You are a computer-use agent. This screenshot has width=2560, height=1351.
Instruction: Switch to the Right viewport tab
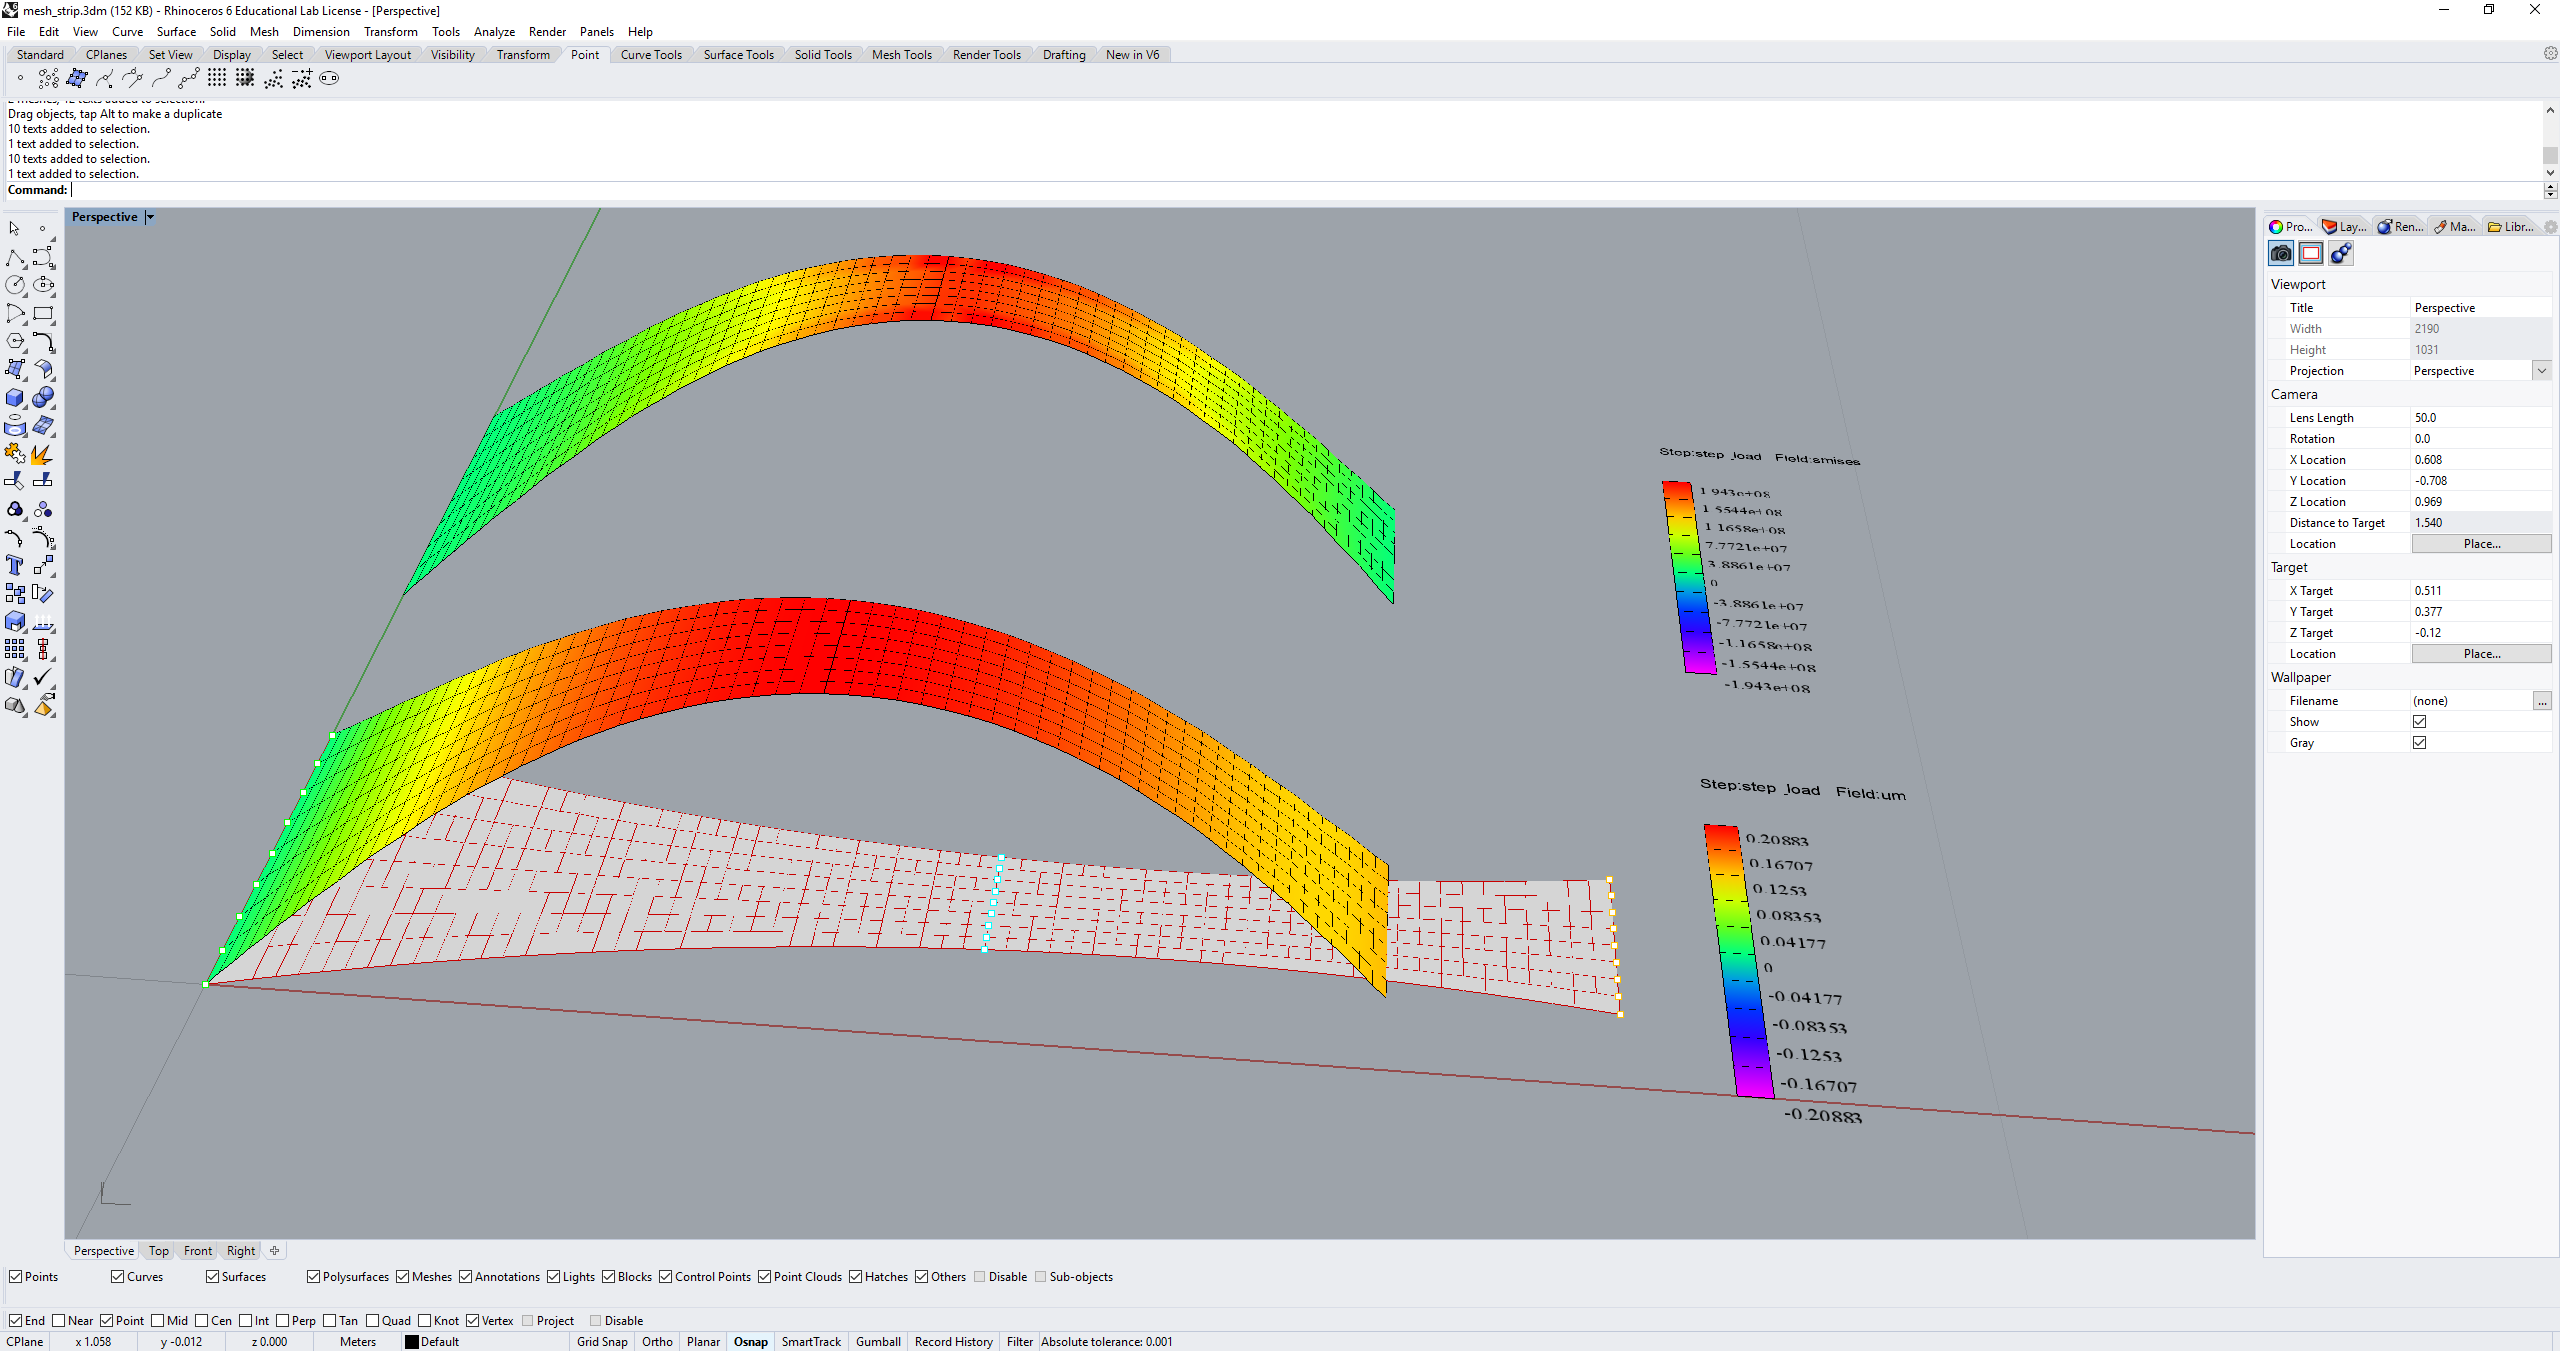(x=240, y=1250)
